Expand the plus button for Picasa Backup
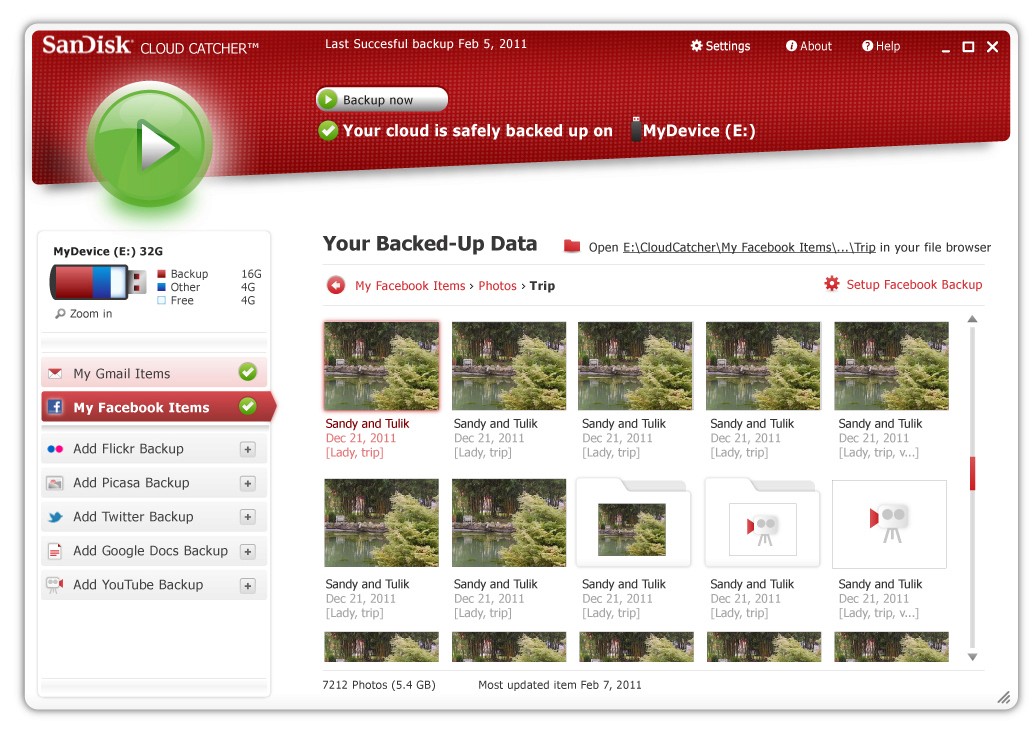 coord(247,483)
